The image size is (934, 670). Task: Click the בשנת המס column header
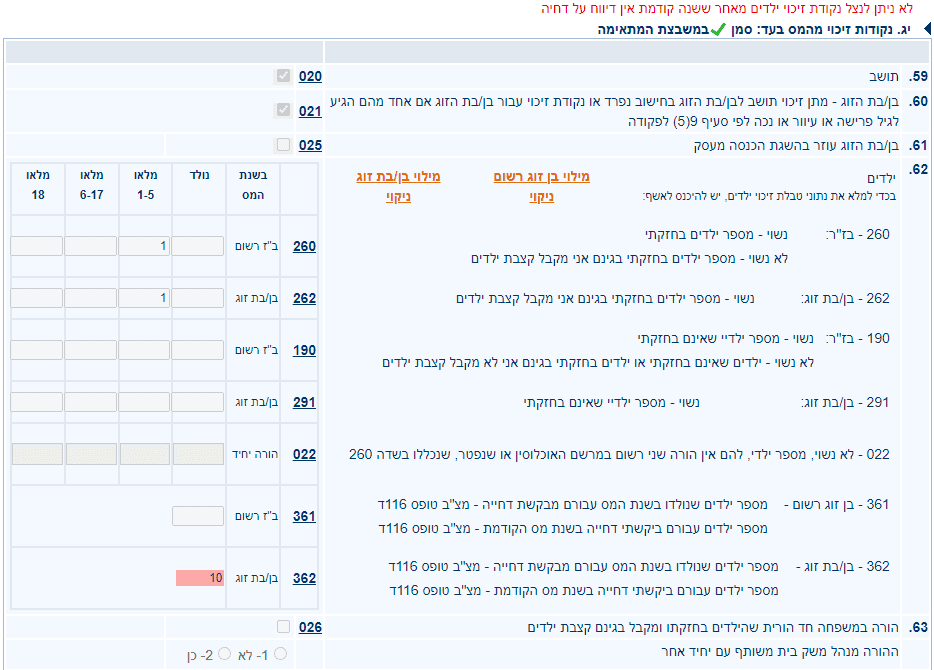pyautogui.click(x=253, y=185)
